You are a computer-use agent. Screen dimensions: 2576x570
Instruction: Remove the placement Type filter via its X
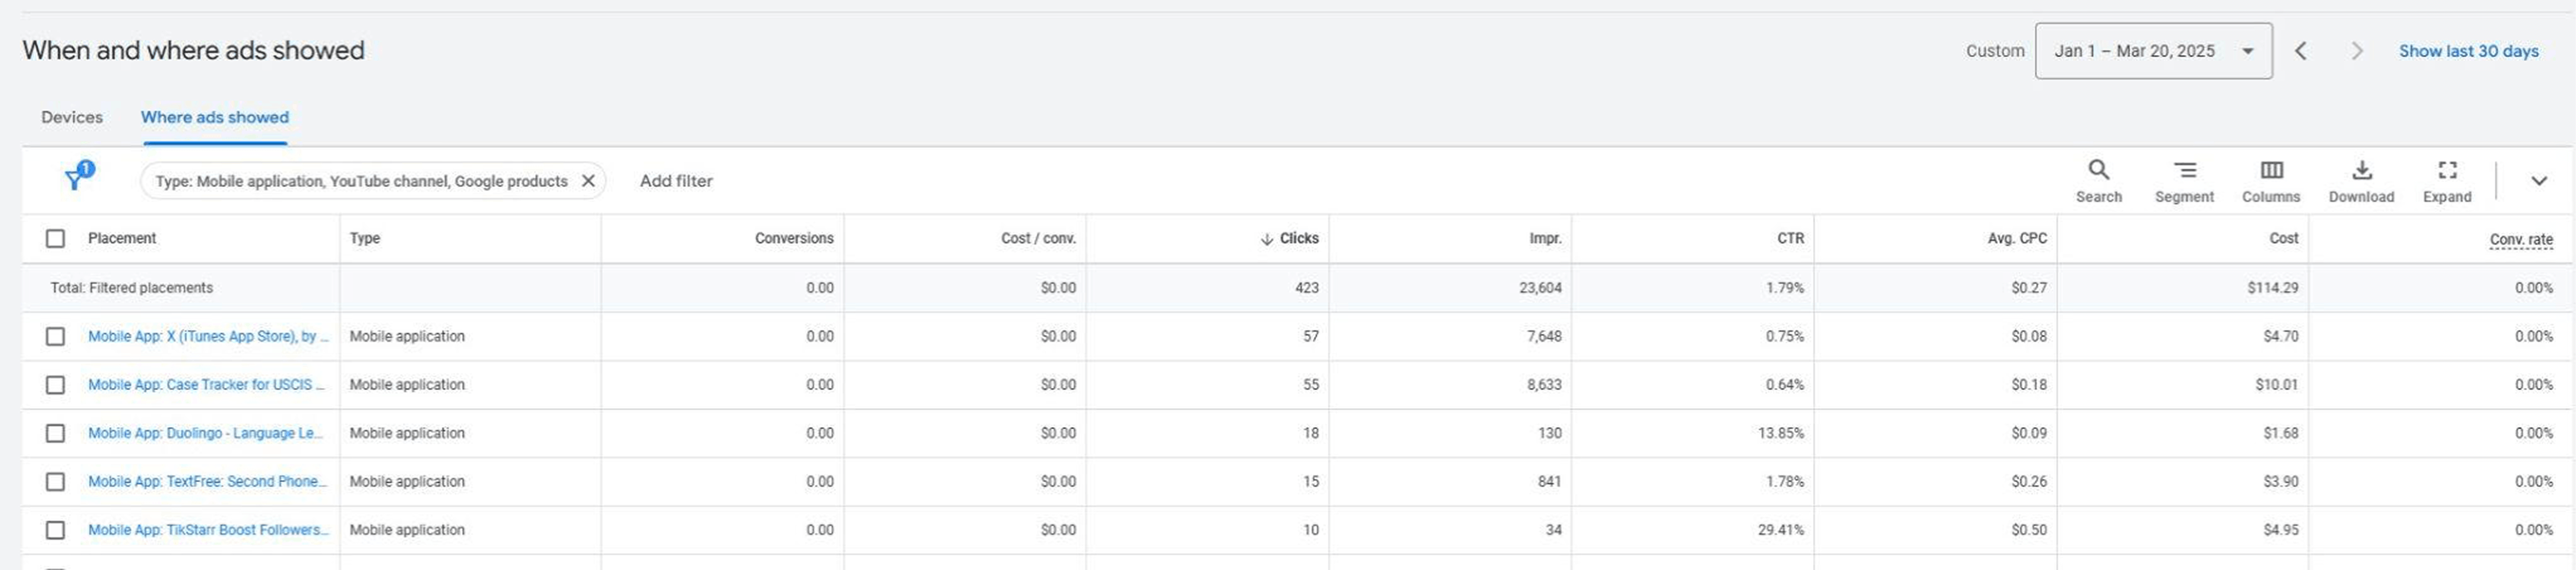pyautogui.click(x=589, y=181)
